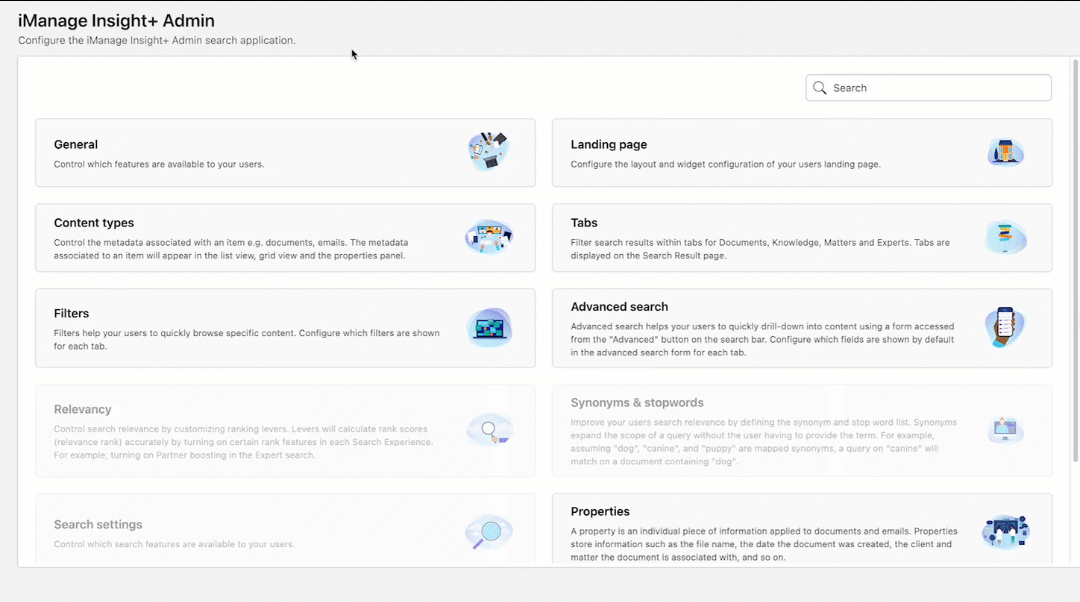Click the Content types illustration icon
Image resolution: width=1080 pixels, height=602 pixels.
[x=488, y=237]
